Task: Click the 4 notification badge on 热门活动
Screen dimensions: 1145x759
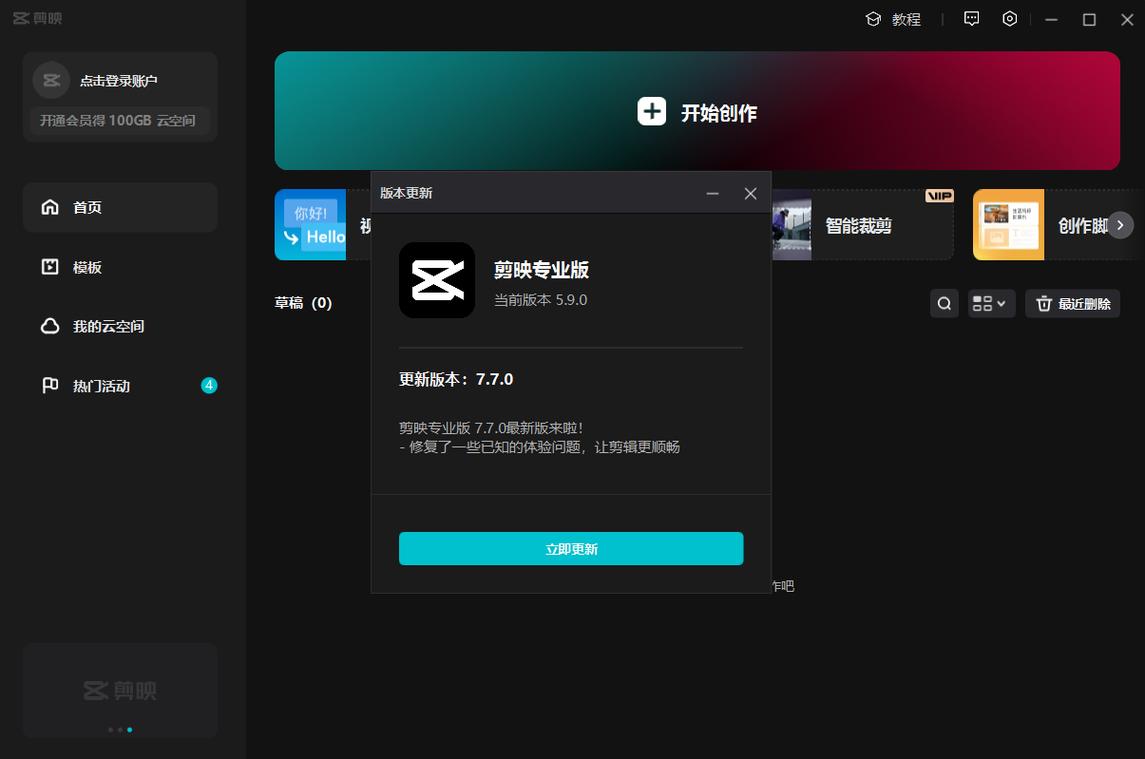Action: pyautogui.click(x=209, y=385)
